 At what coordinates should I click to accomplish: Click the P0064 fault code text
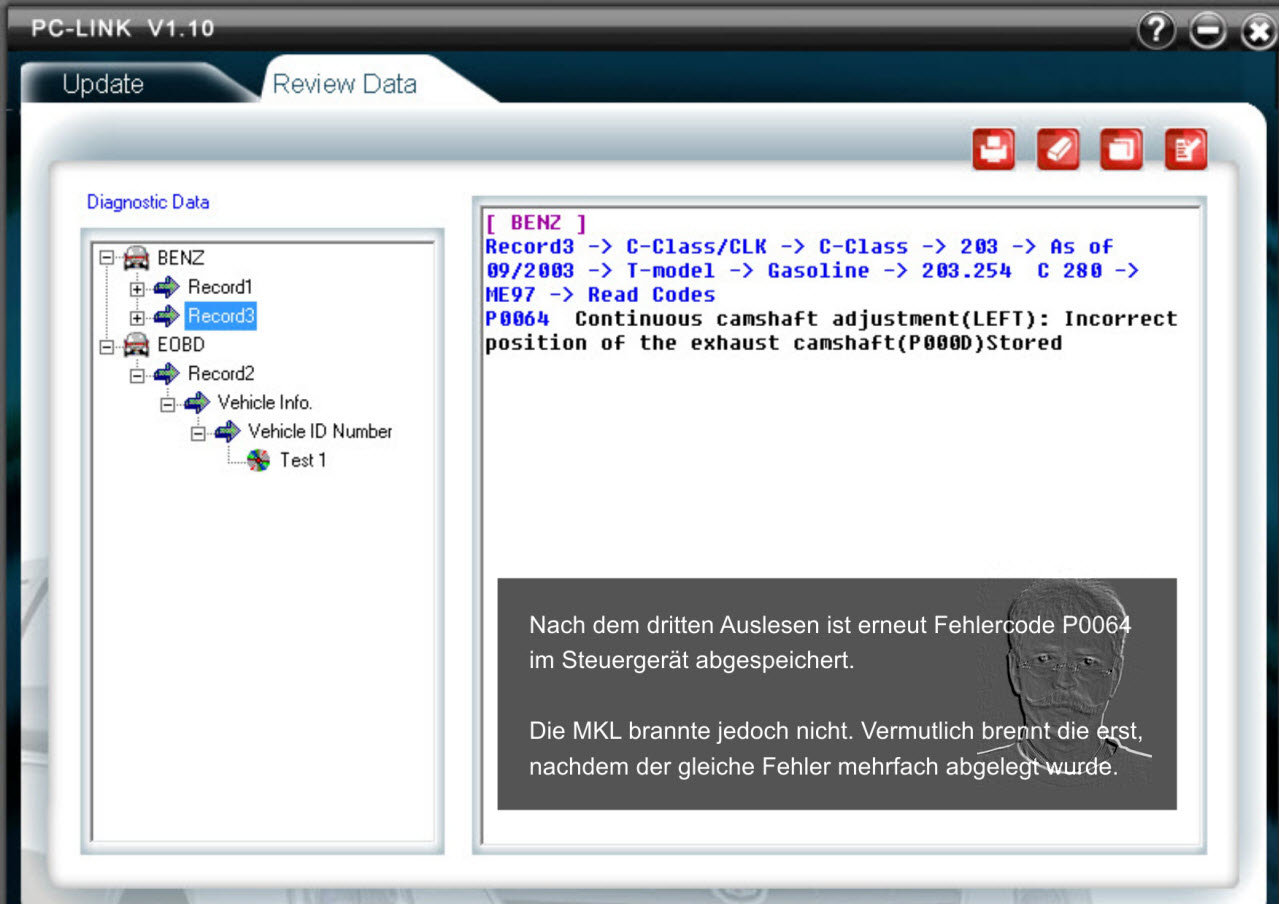(517, 319)
